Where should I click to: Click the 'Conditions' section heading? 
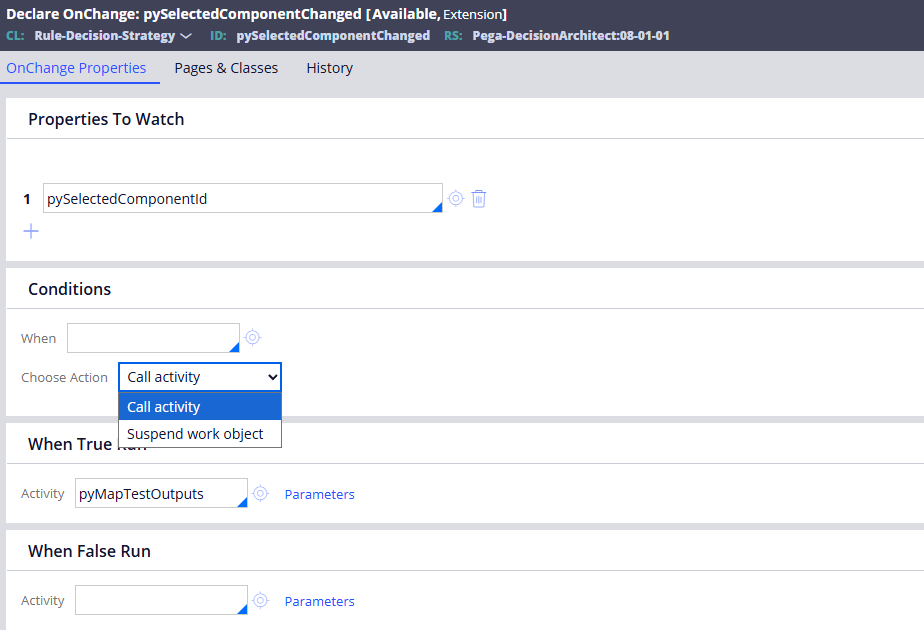pyautogui.click(x=70, y=289)
